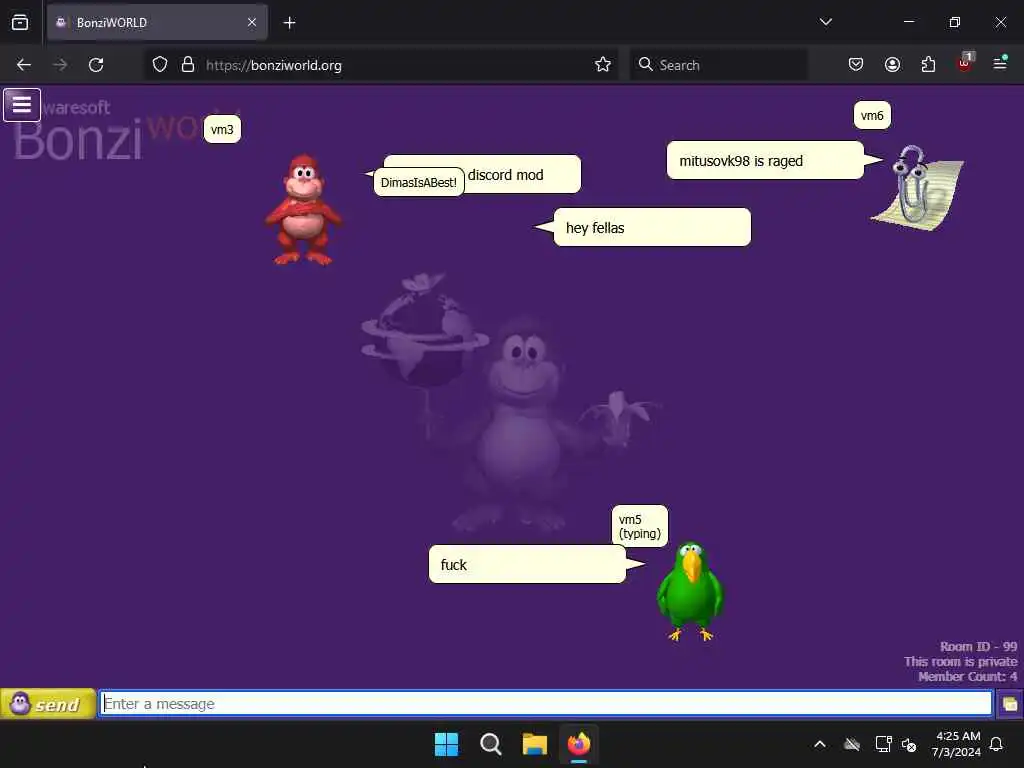Close the BonziWORLD tab
Screen dimensions: 1024x768
point(252,23)
